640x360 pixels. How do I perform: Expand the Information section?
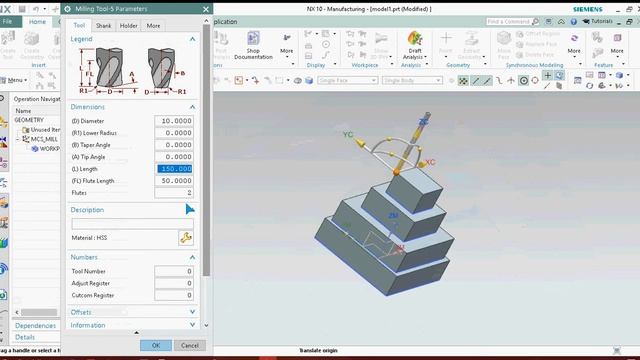pos(192,325)
